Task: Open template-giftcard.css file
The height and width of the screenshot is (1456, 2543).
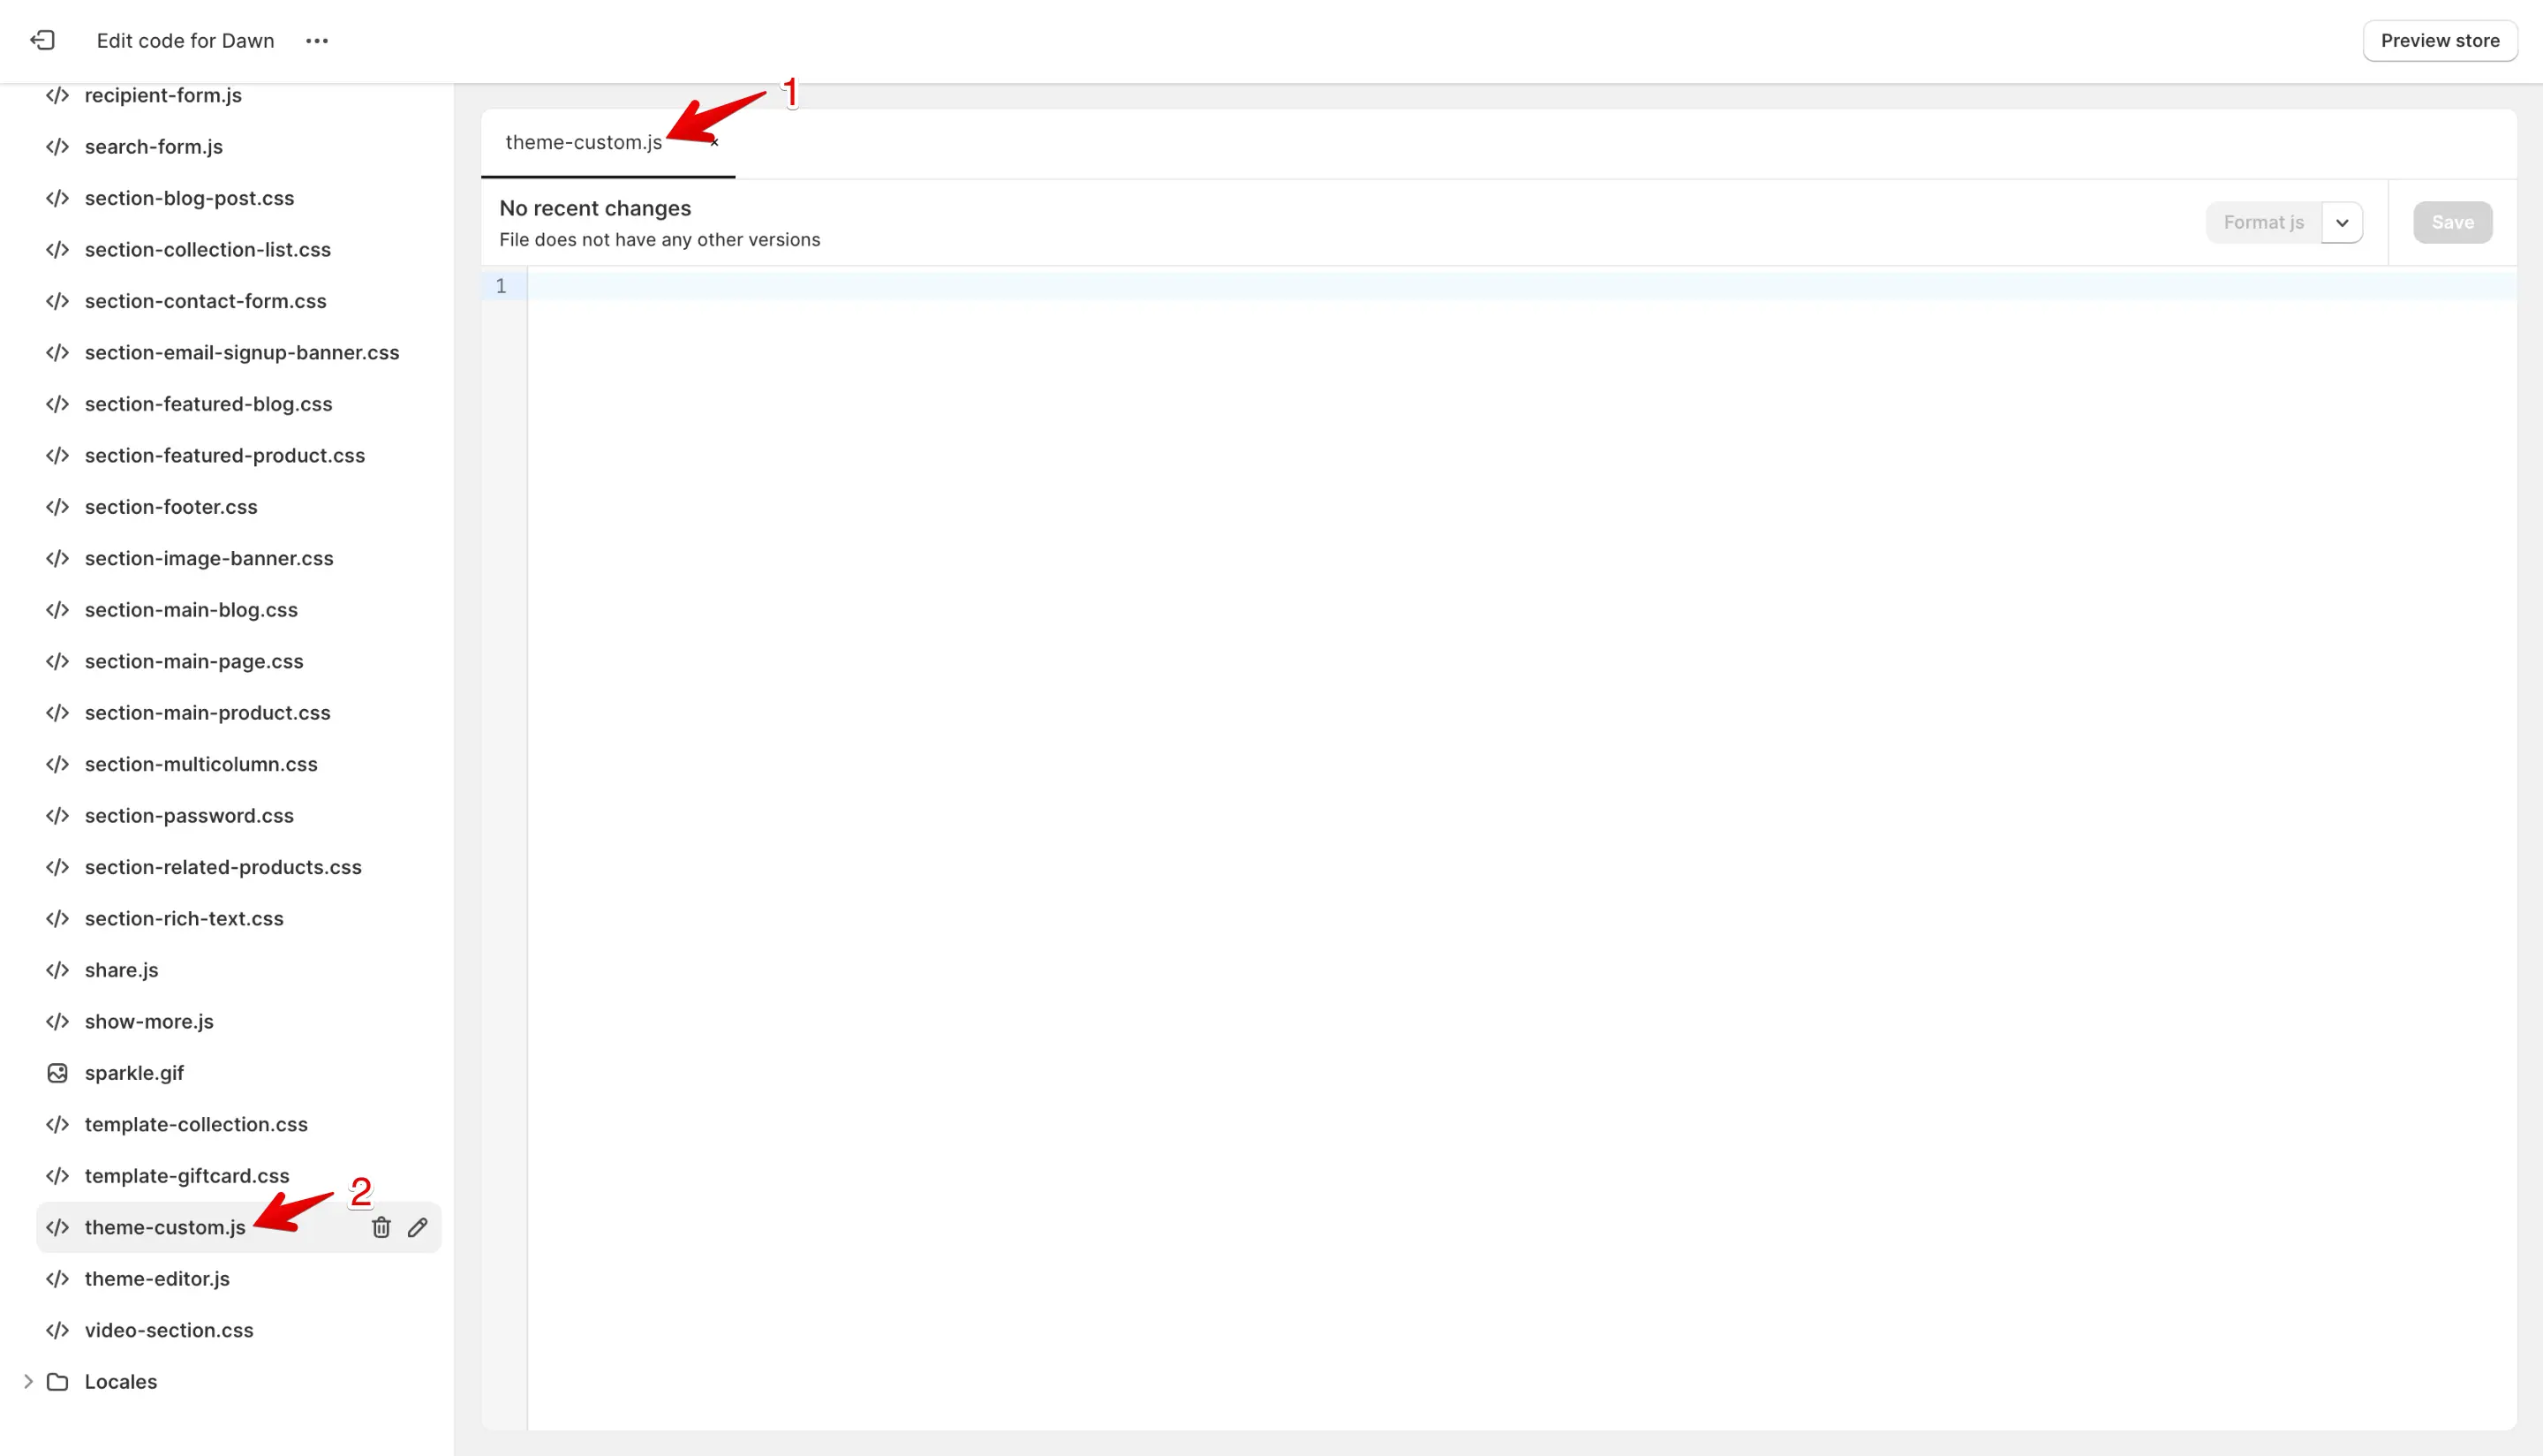Action: pos(187,1176)
